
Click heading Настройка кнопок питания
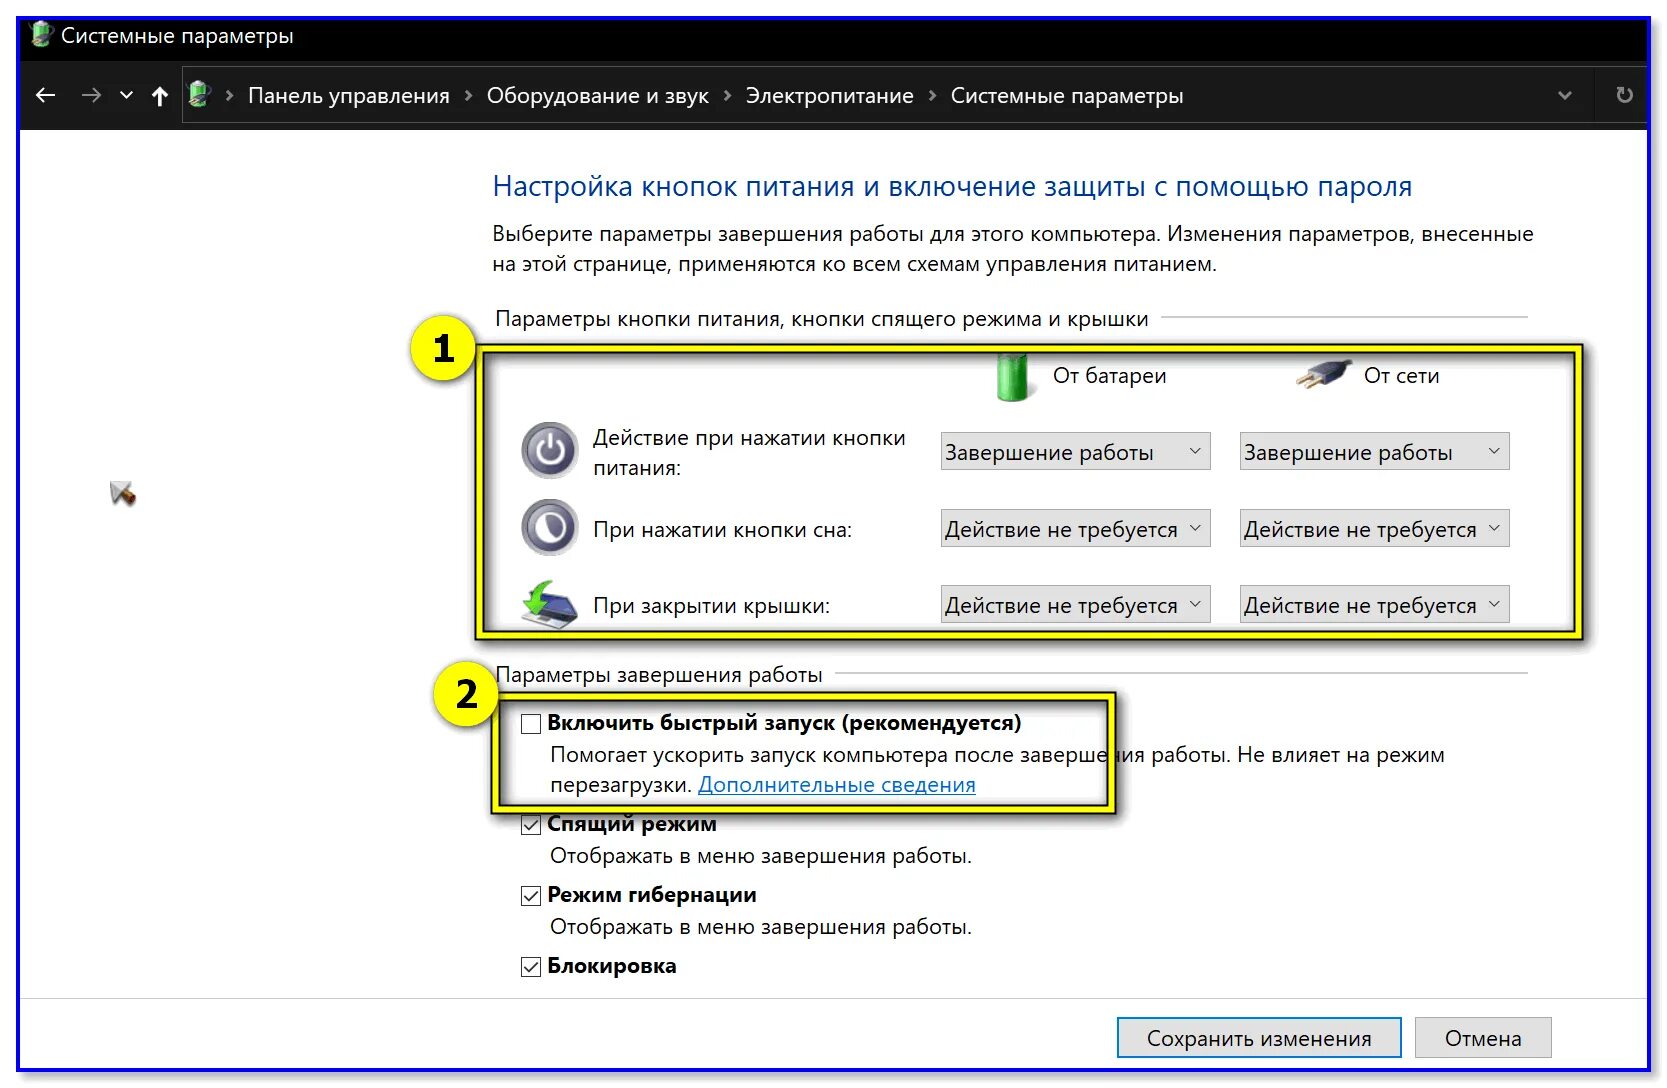tap(952, 187)
